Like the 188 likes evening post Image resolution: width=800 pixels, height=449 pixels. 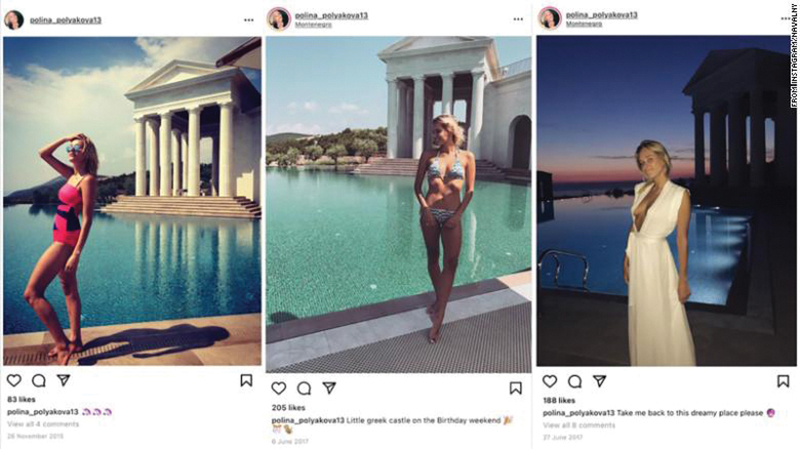(549, 381)
